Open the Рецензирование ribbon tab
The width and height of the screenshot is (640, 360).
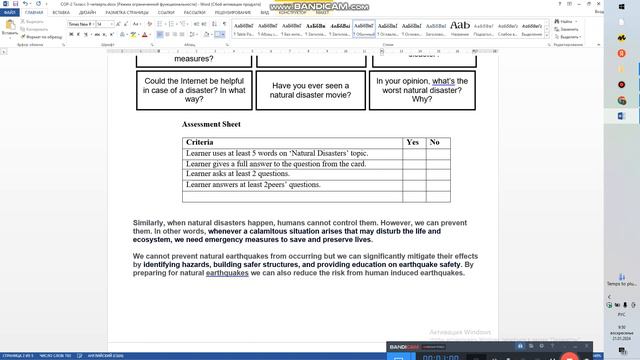pyautogui.click(x=233, y=13)
